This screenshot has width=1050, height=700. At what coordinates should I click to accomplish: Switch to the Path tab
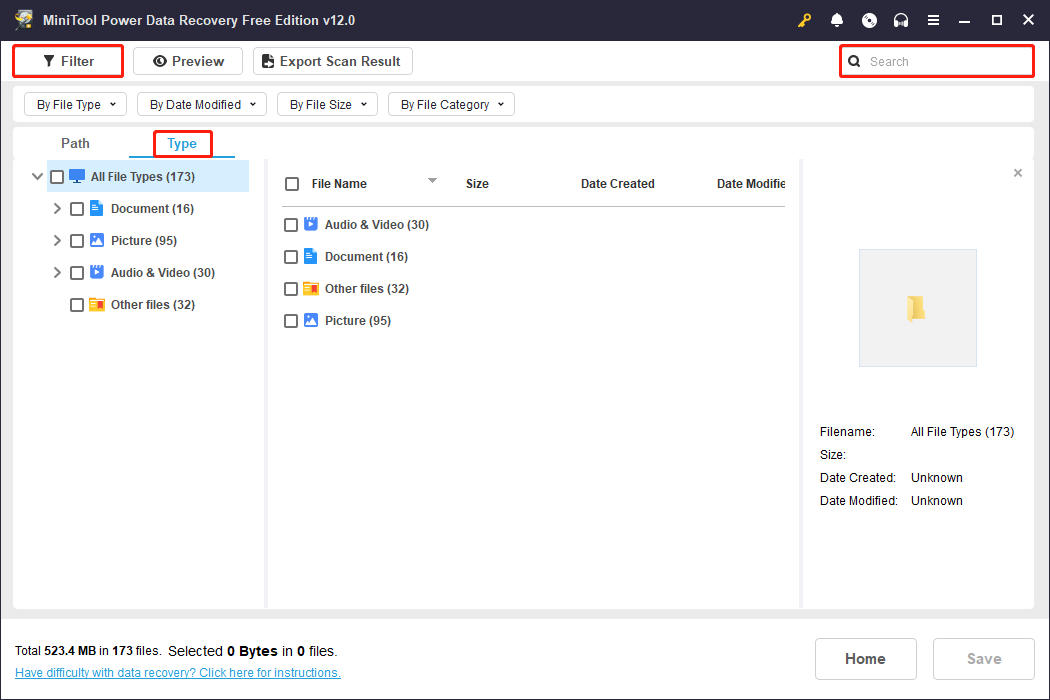(x=75, y=144)
